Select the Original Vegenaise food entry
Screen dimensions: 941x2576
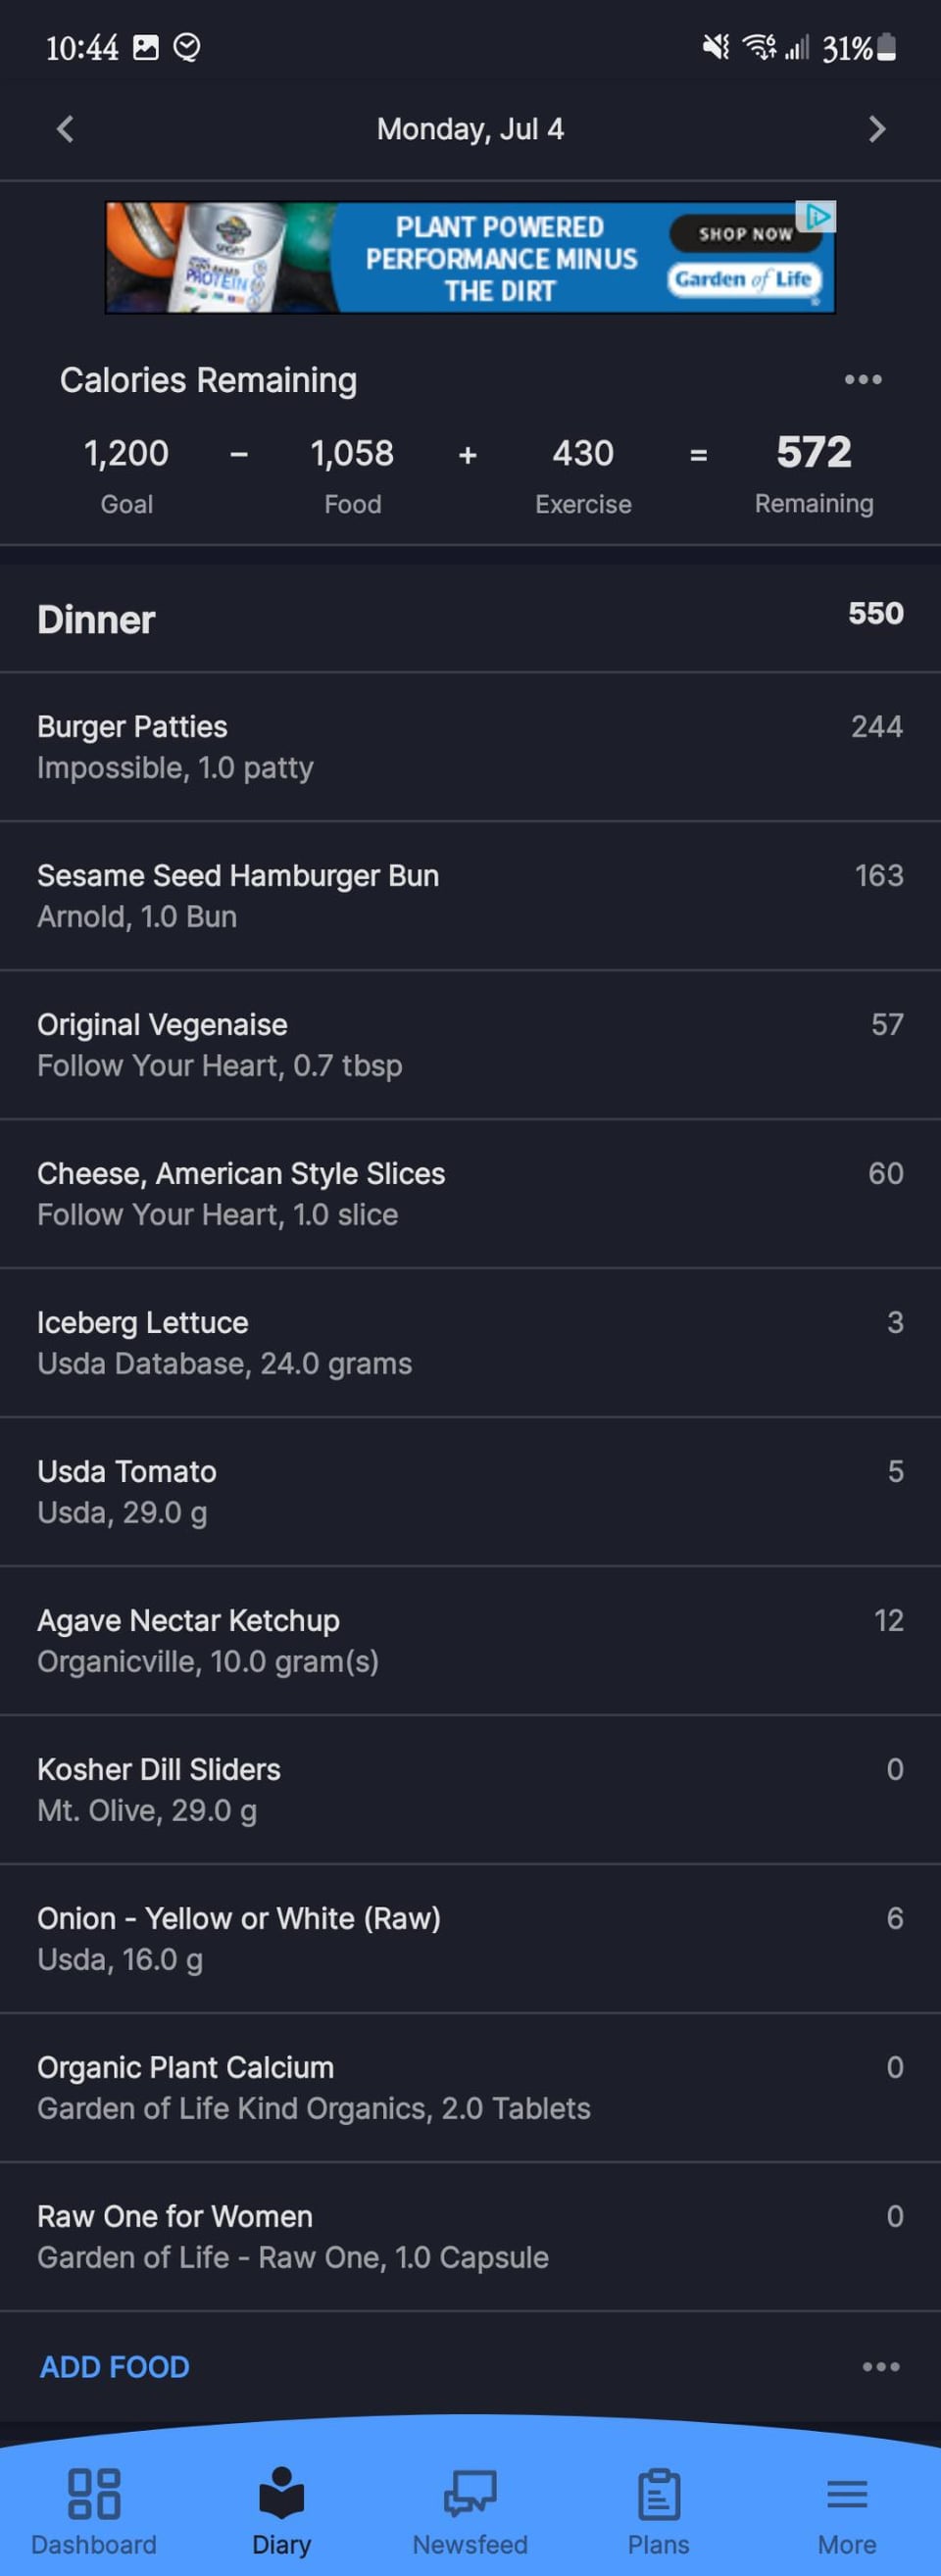coord(470,1044)
